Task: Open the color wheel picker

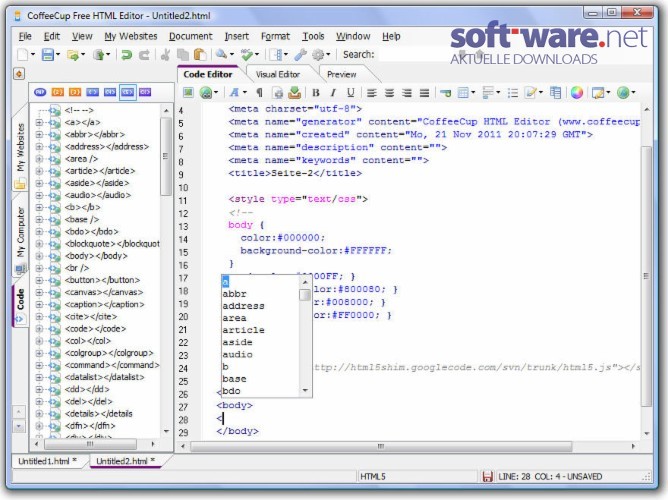Action: click(577, 92)
